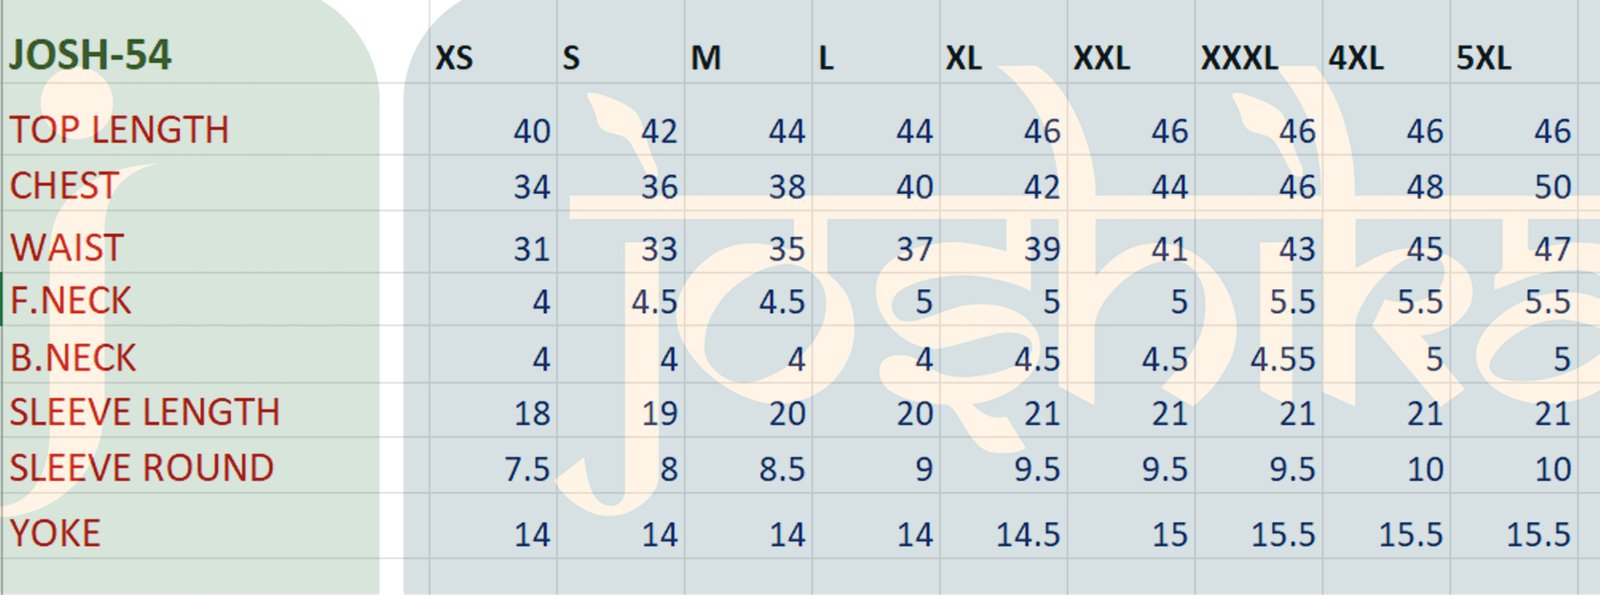Click the WAIST value 47 cell
The width and height of the screenshot is (1600, 595).
pyautogui.click(x=1552, y=248)
